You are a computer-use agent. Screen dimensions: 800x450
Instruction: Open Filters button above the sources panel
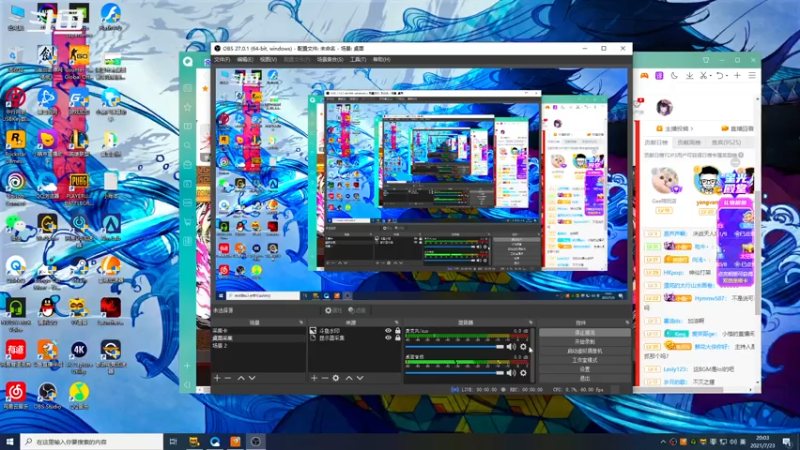coord(358,310)
